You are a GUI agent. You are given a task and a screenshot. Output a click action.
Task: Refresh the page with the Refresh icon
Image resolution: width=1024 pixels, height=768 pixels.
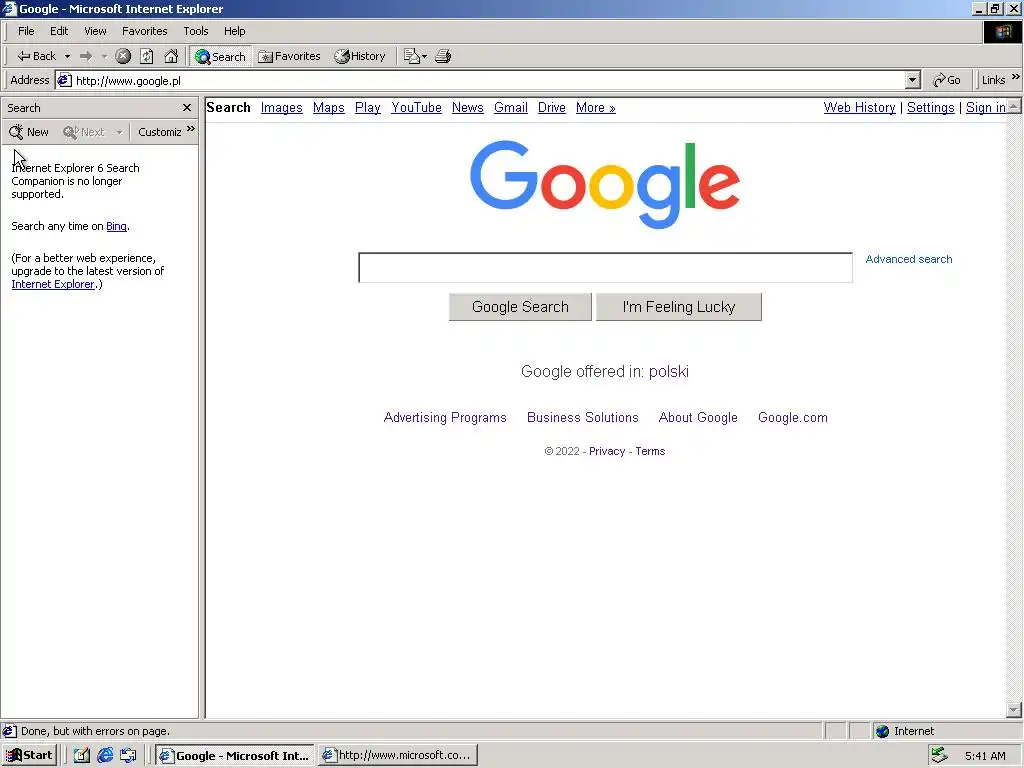pos(147,56)
